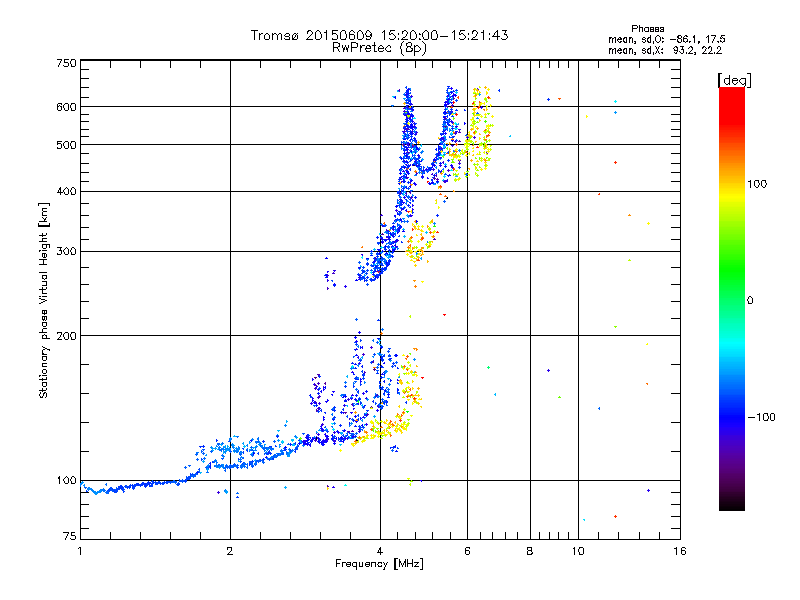Click x-axis tick label '6'
Image resolution: width=800 pixels, height=600 pixels.
(467, 551)
